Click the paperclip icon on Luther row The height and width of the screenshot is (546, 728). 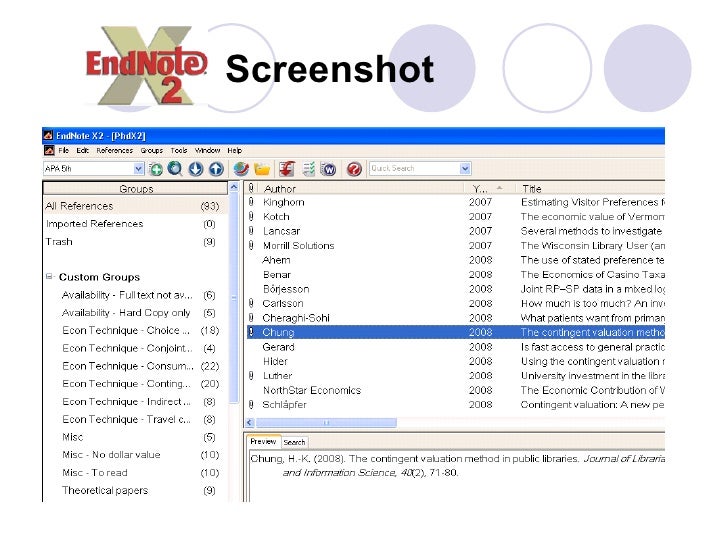tap(251, 376)
